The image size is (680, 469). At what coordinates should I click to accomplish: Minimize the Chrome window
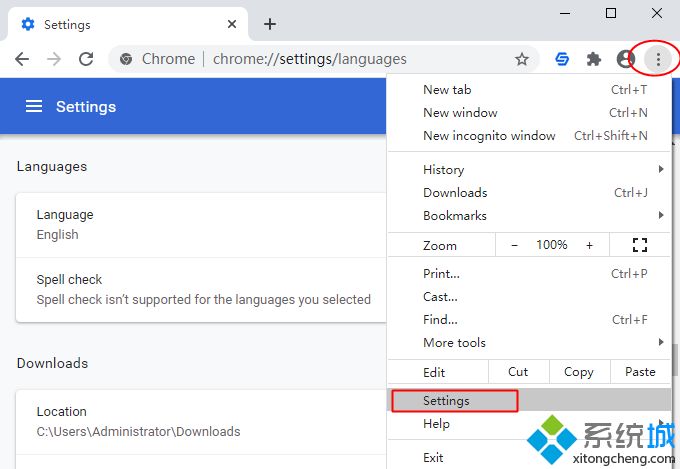[565, 13]
